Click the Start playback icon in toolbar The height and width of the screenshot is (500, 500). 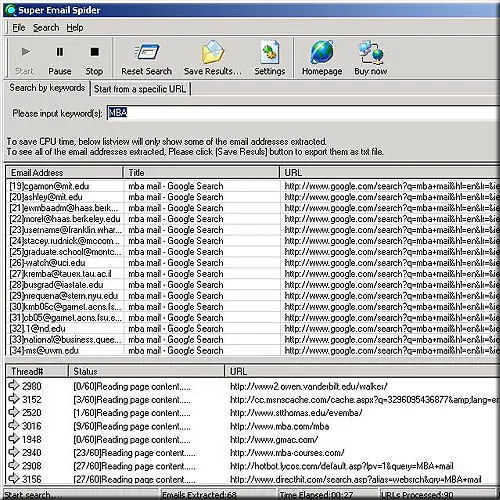click(25, 52)
